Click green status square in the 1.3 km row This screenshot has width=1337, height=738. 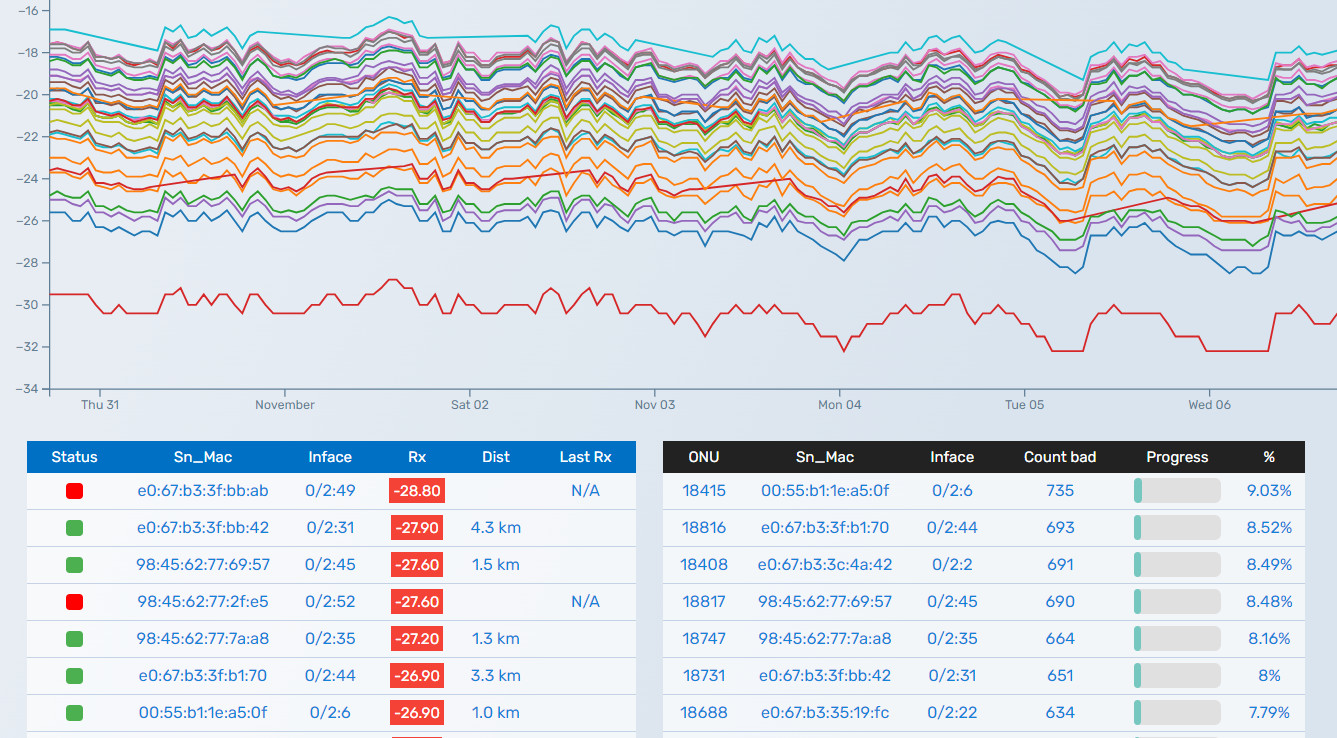(74, 639)
